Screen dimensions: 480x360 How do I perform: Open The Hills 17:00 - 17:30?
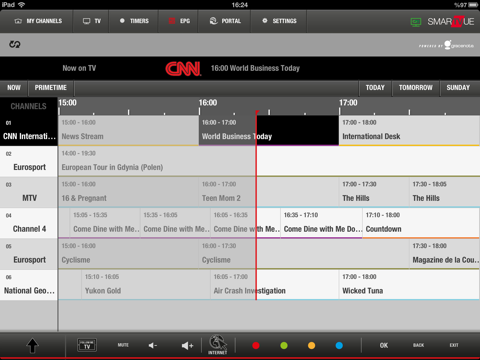coord(374,193)
